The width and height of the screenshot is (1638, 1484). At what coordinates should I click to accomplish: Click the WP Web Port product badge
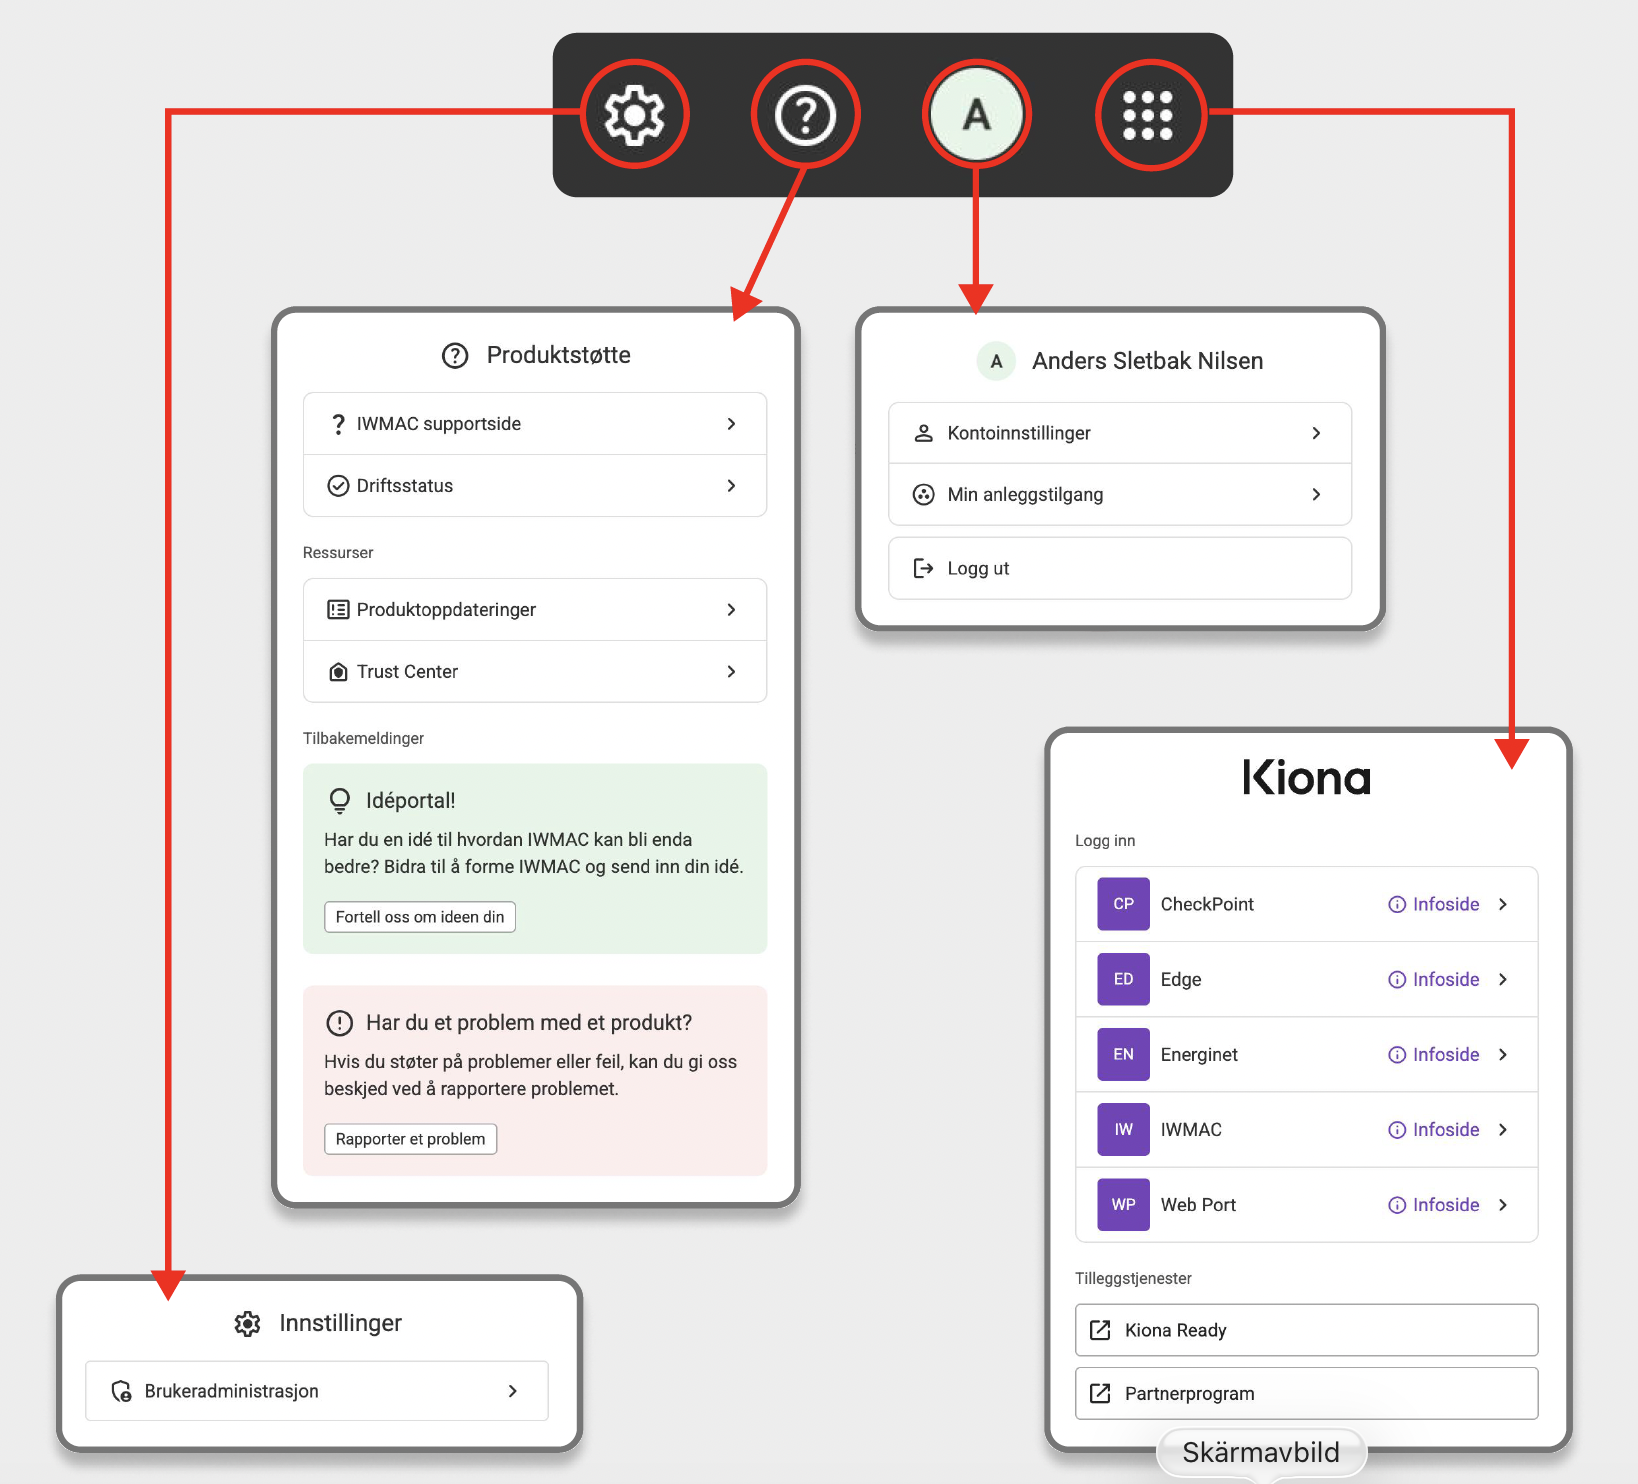coord(1123,1205)
